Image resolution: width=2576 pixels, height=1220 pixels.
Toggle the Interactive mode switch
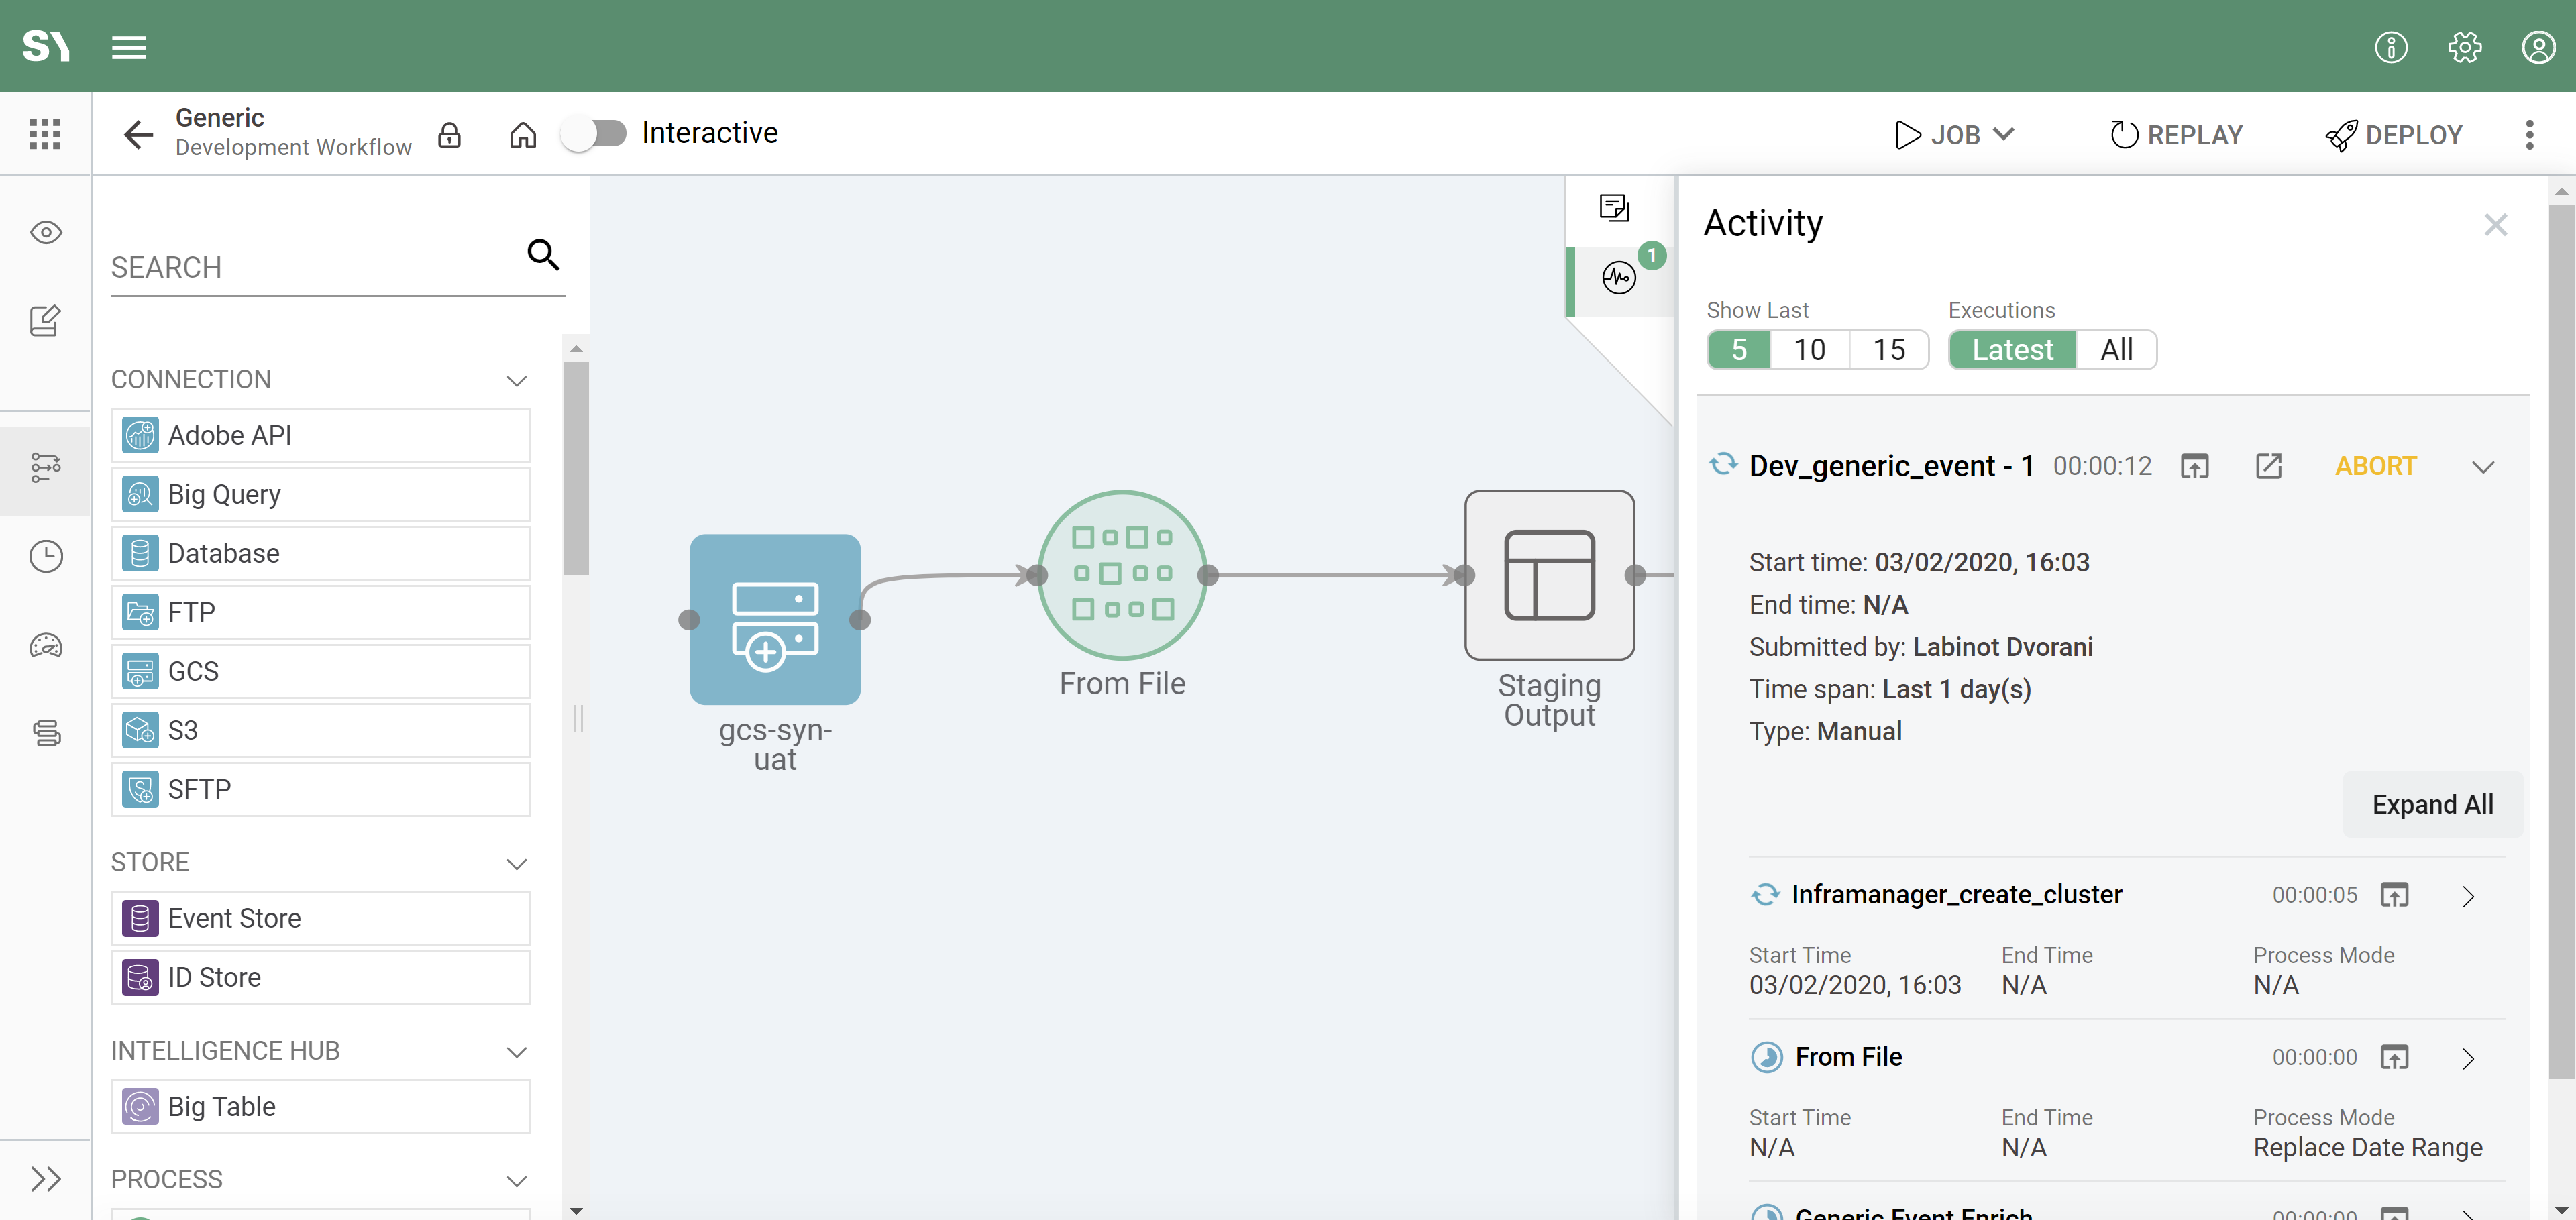[x=595, y=133]
